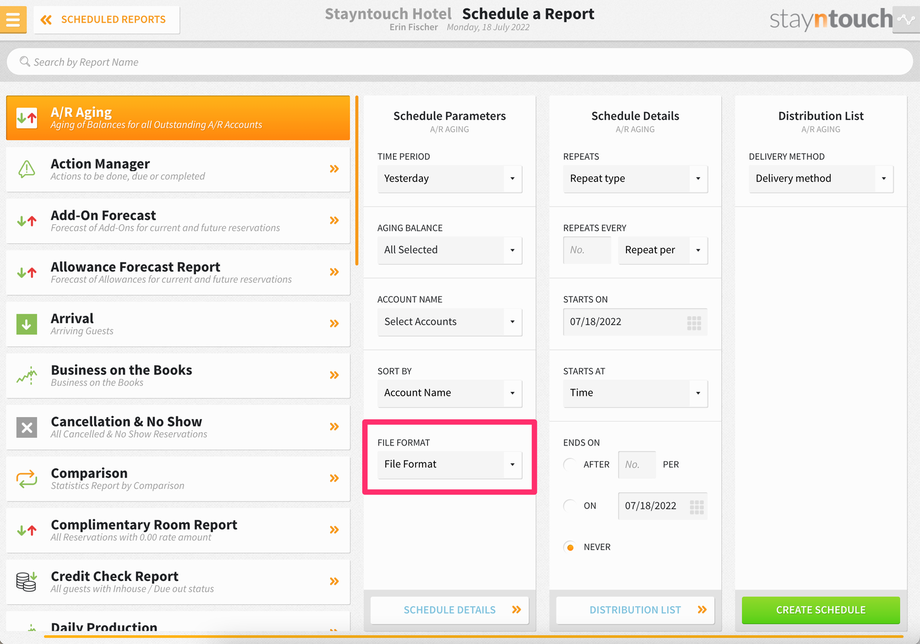This screenshot has height=644, width=920.
Task: Click the A/R Aging arrows icon
Action: pyautogui.click(x=26, y=118)
